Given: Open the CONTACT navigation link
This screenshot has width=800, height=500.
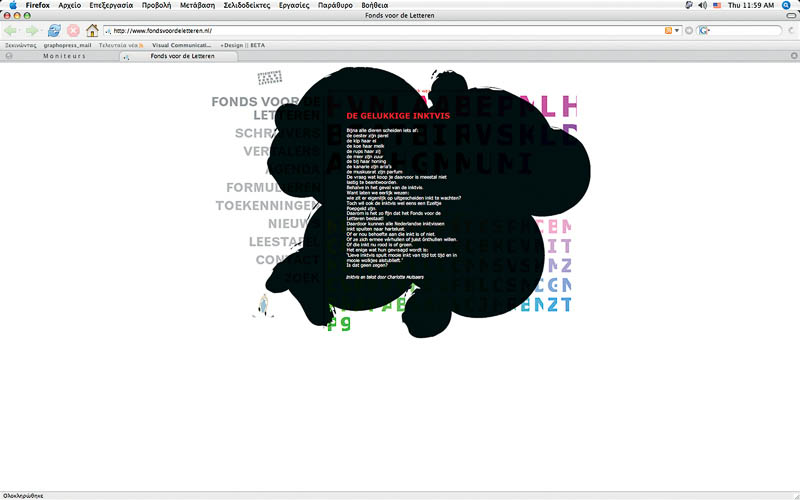Looking at the screenshot, I should point(288,260).
